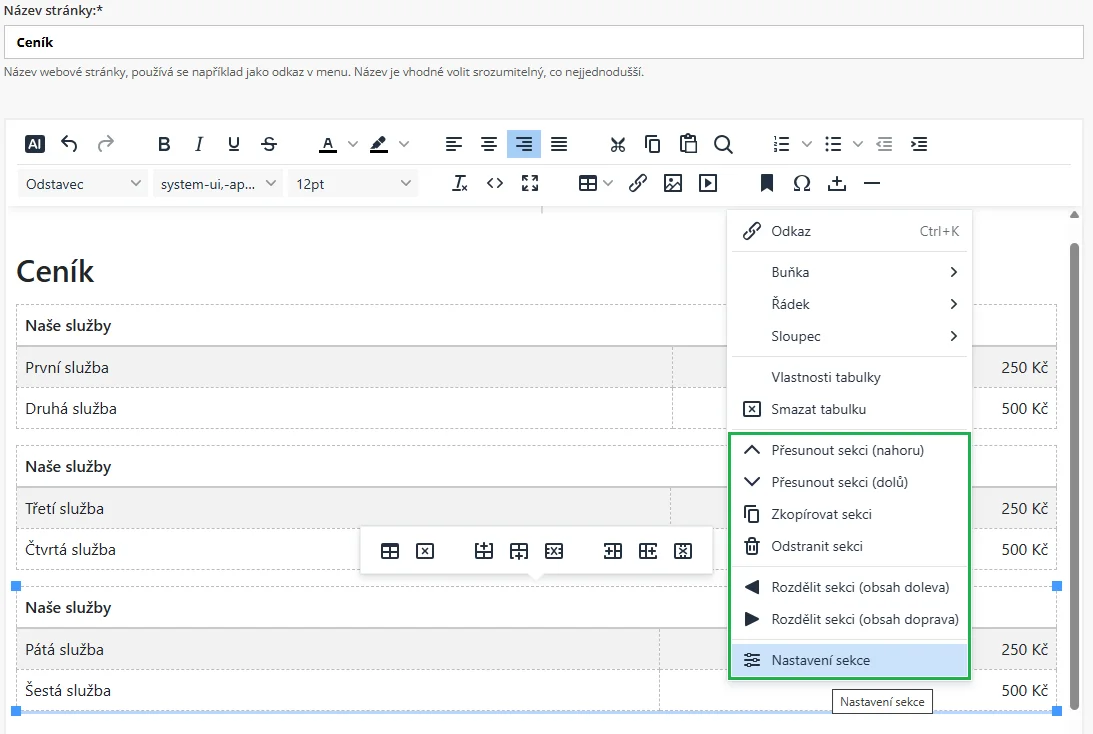The image size is (1093, 734).
Task: Insert image using the picture icon
Action: click(673, 183)
